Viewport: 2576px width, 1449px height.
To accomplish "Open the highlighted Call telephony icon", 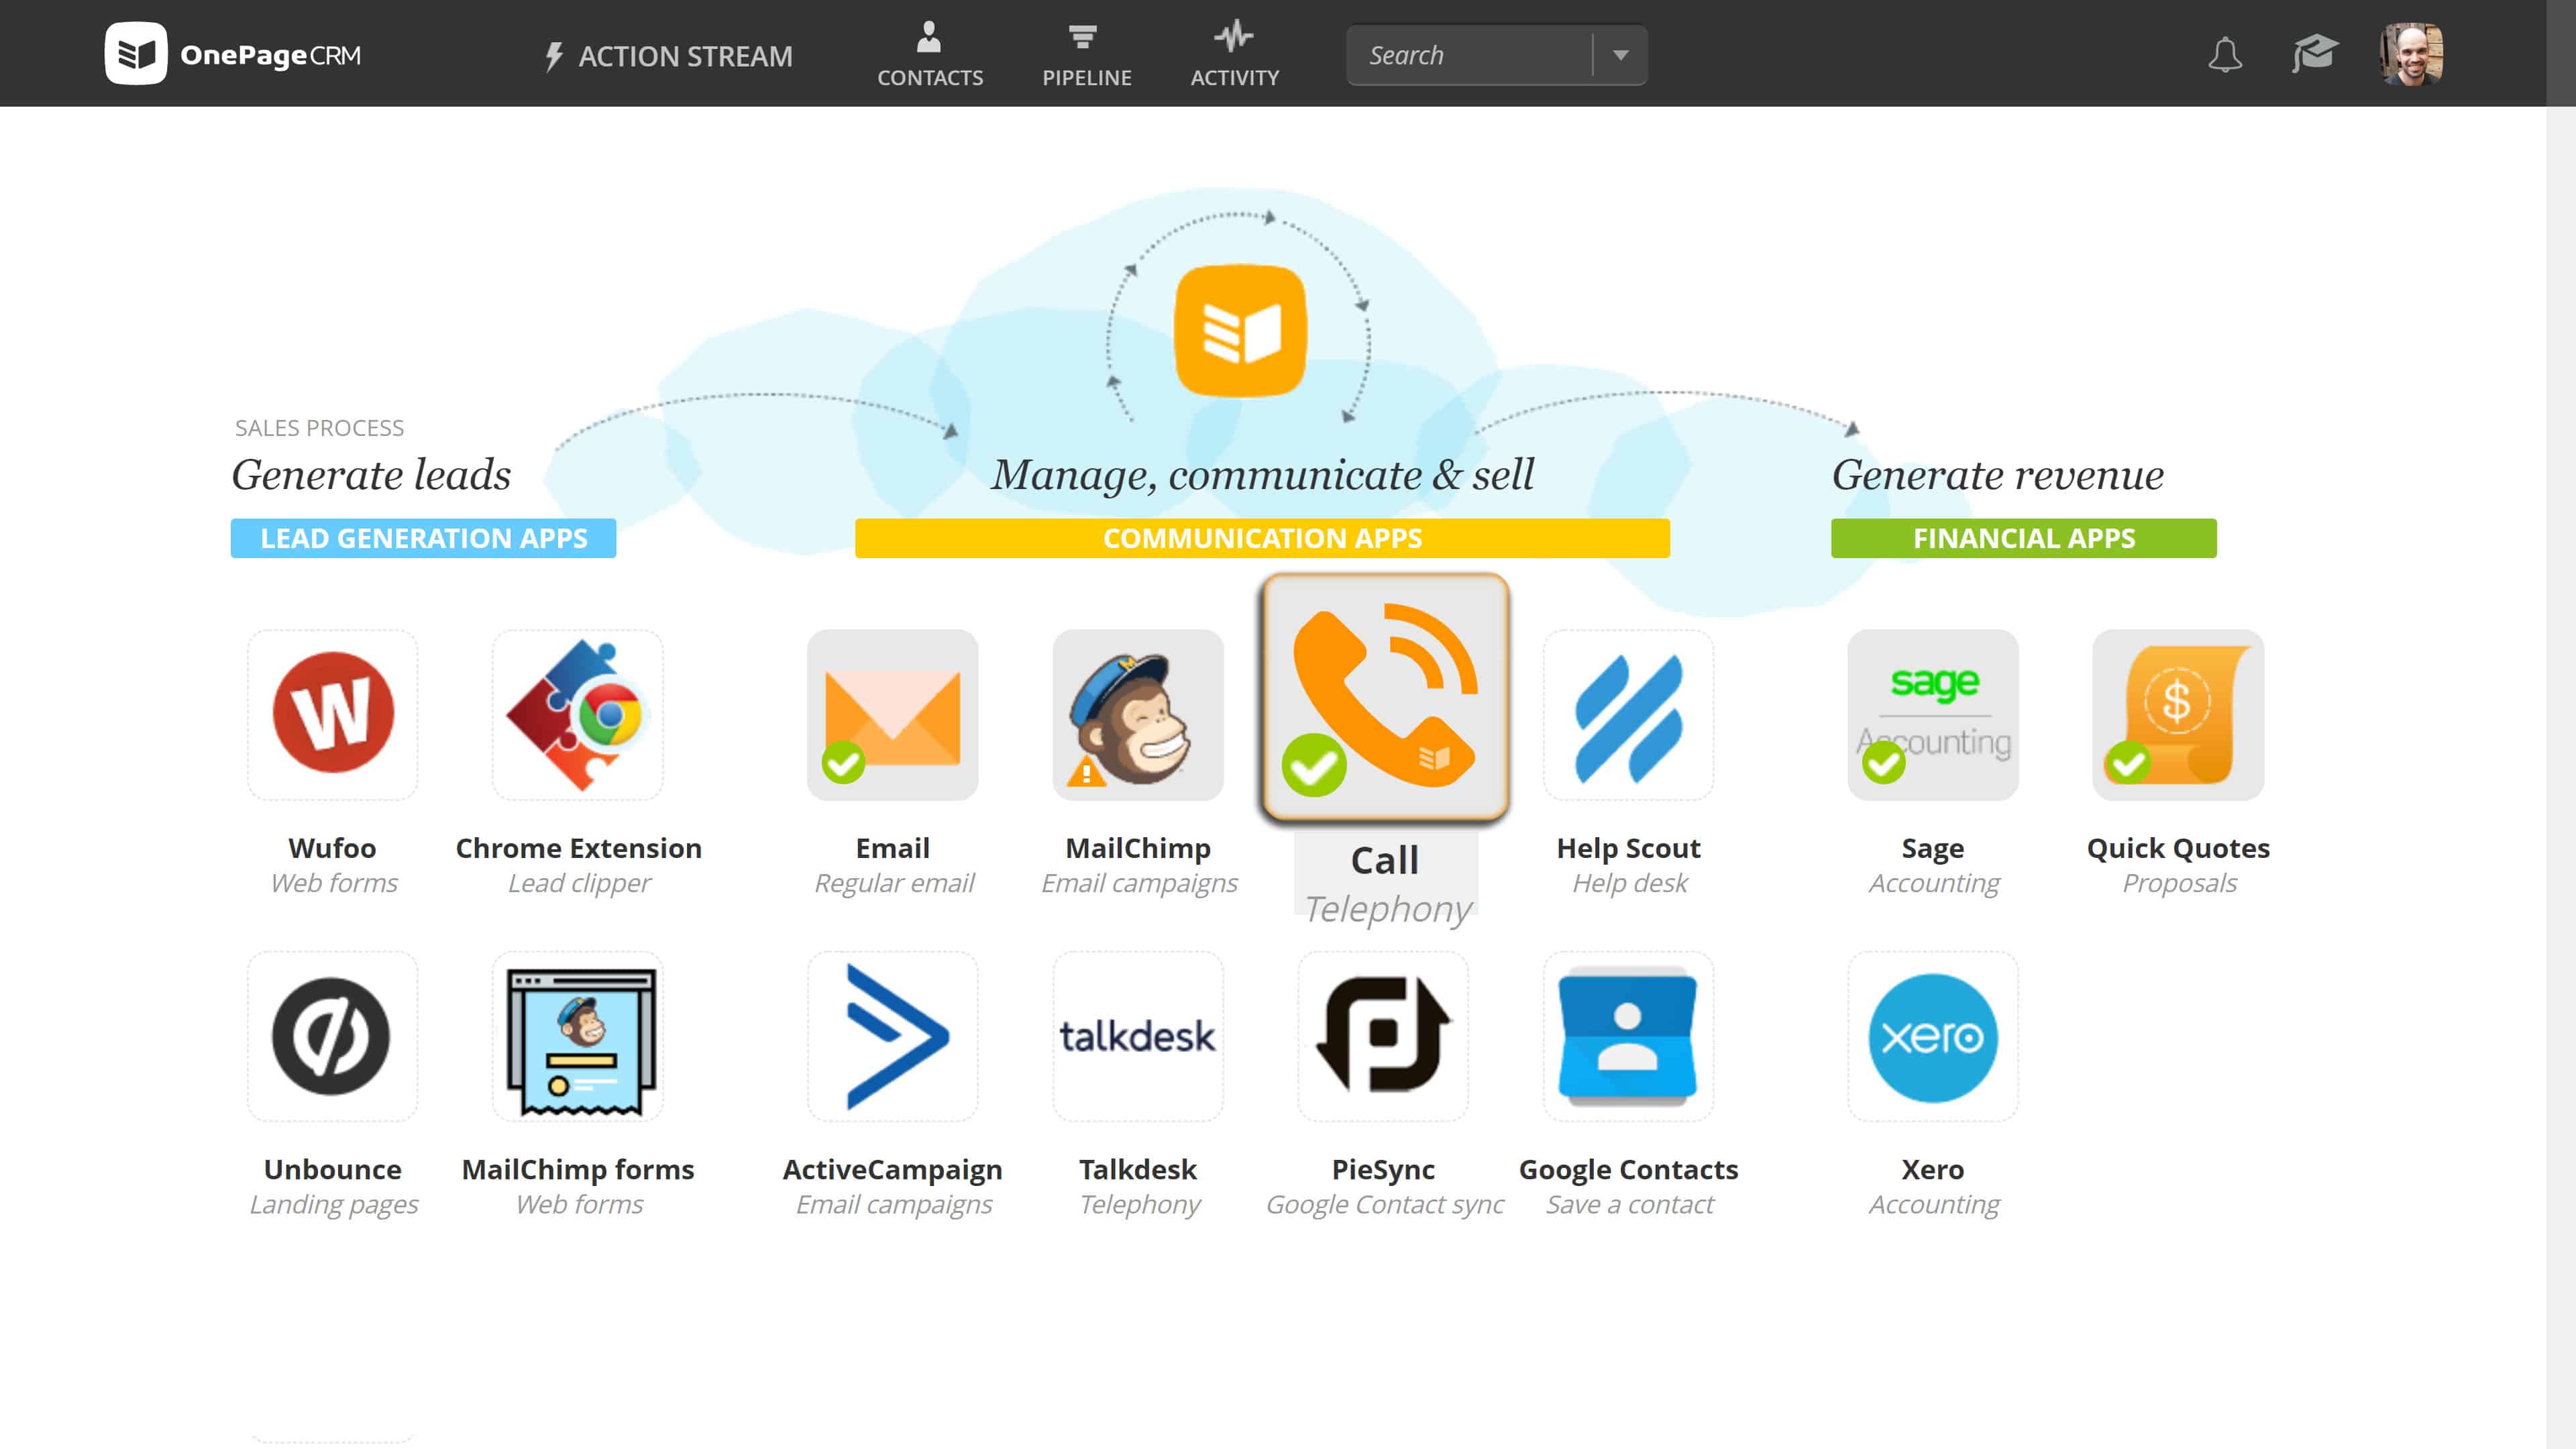I will [x=1385, y=698].
